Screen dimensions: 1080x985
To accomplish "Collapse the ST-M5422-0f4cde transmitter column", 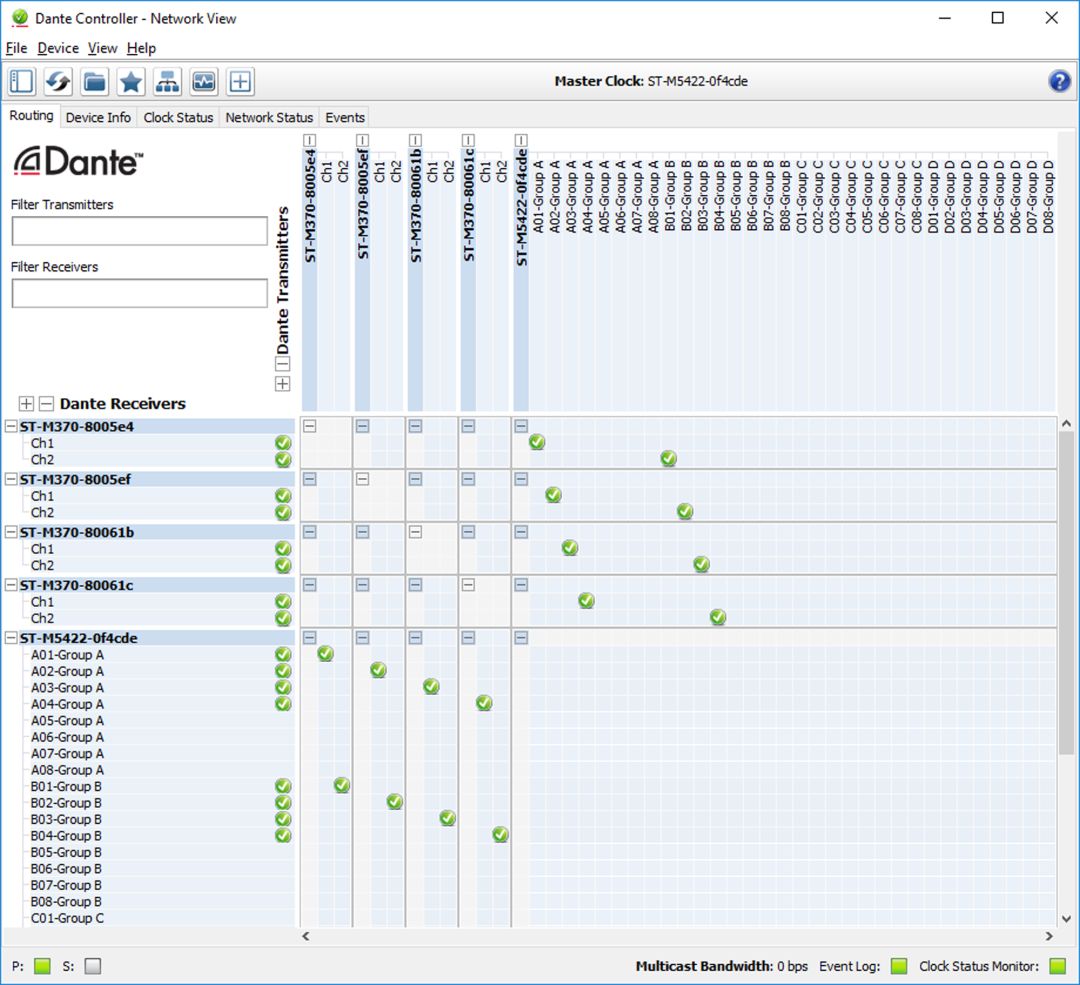I will (x=521, y=140).
